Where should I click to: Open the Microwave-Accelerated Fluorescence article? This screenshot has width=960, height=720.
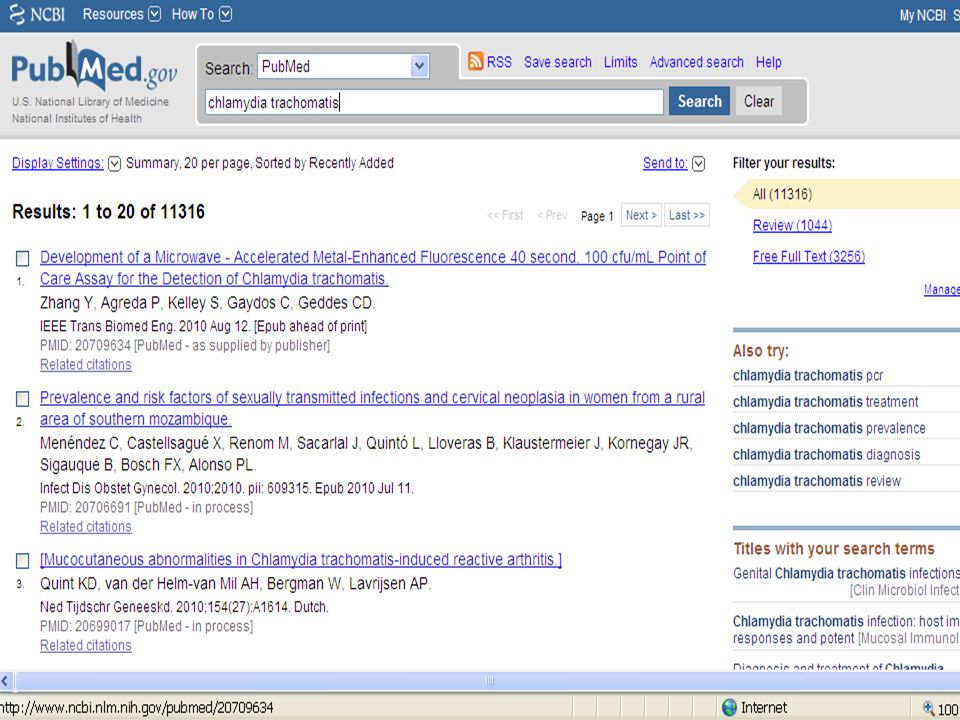coord(373,268)
